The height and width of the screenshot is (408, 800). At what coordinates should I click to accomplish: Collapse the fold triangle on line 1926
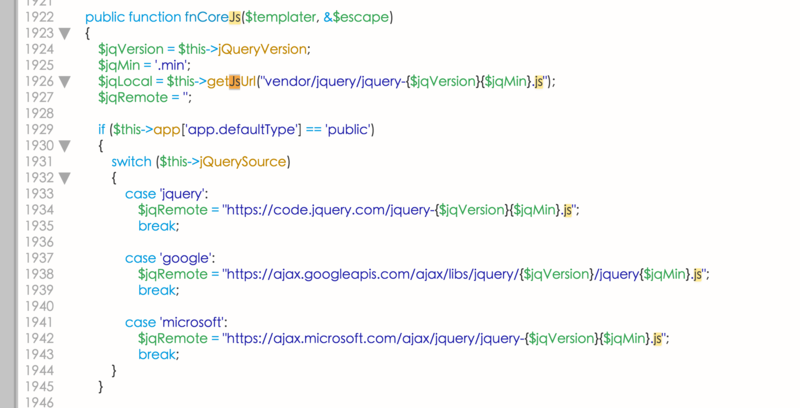click(x=64, y=82)
